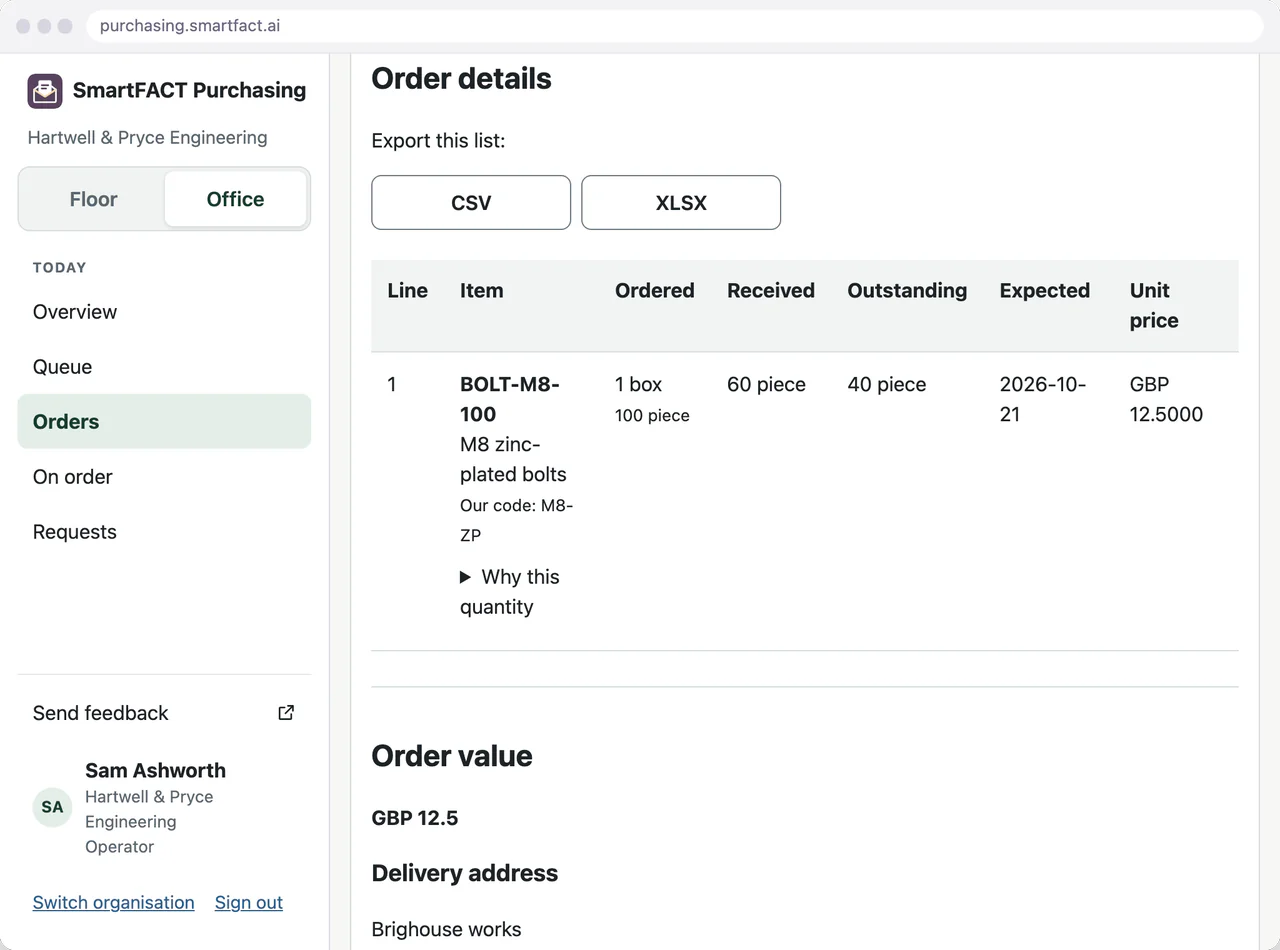Viewport: 1280px width, 950px height.
Task: Click the Switch organisation link
Action: tap(114, 903)
